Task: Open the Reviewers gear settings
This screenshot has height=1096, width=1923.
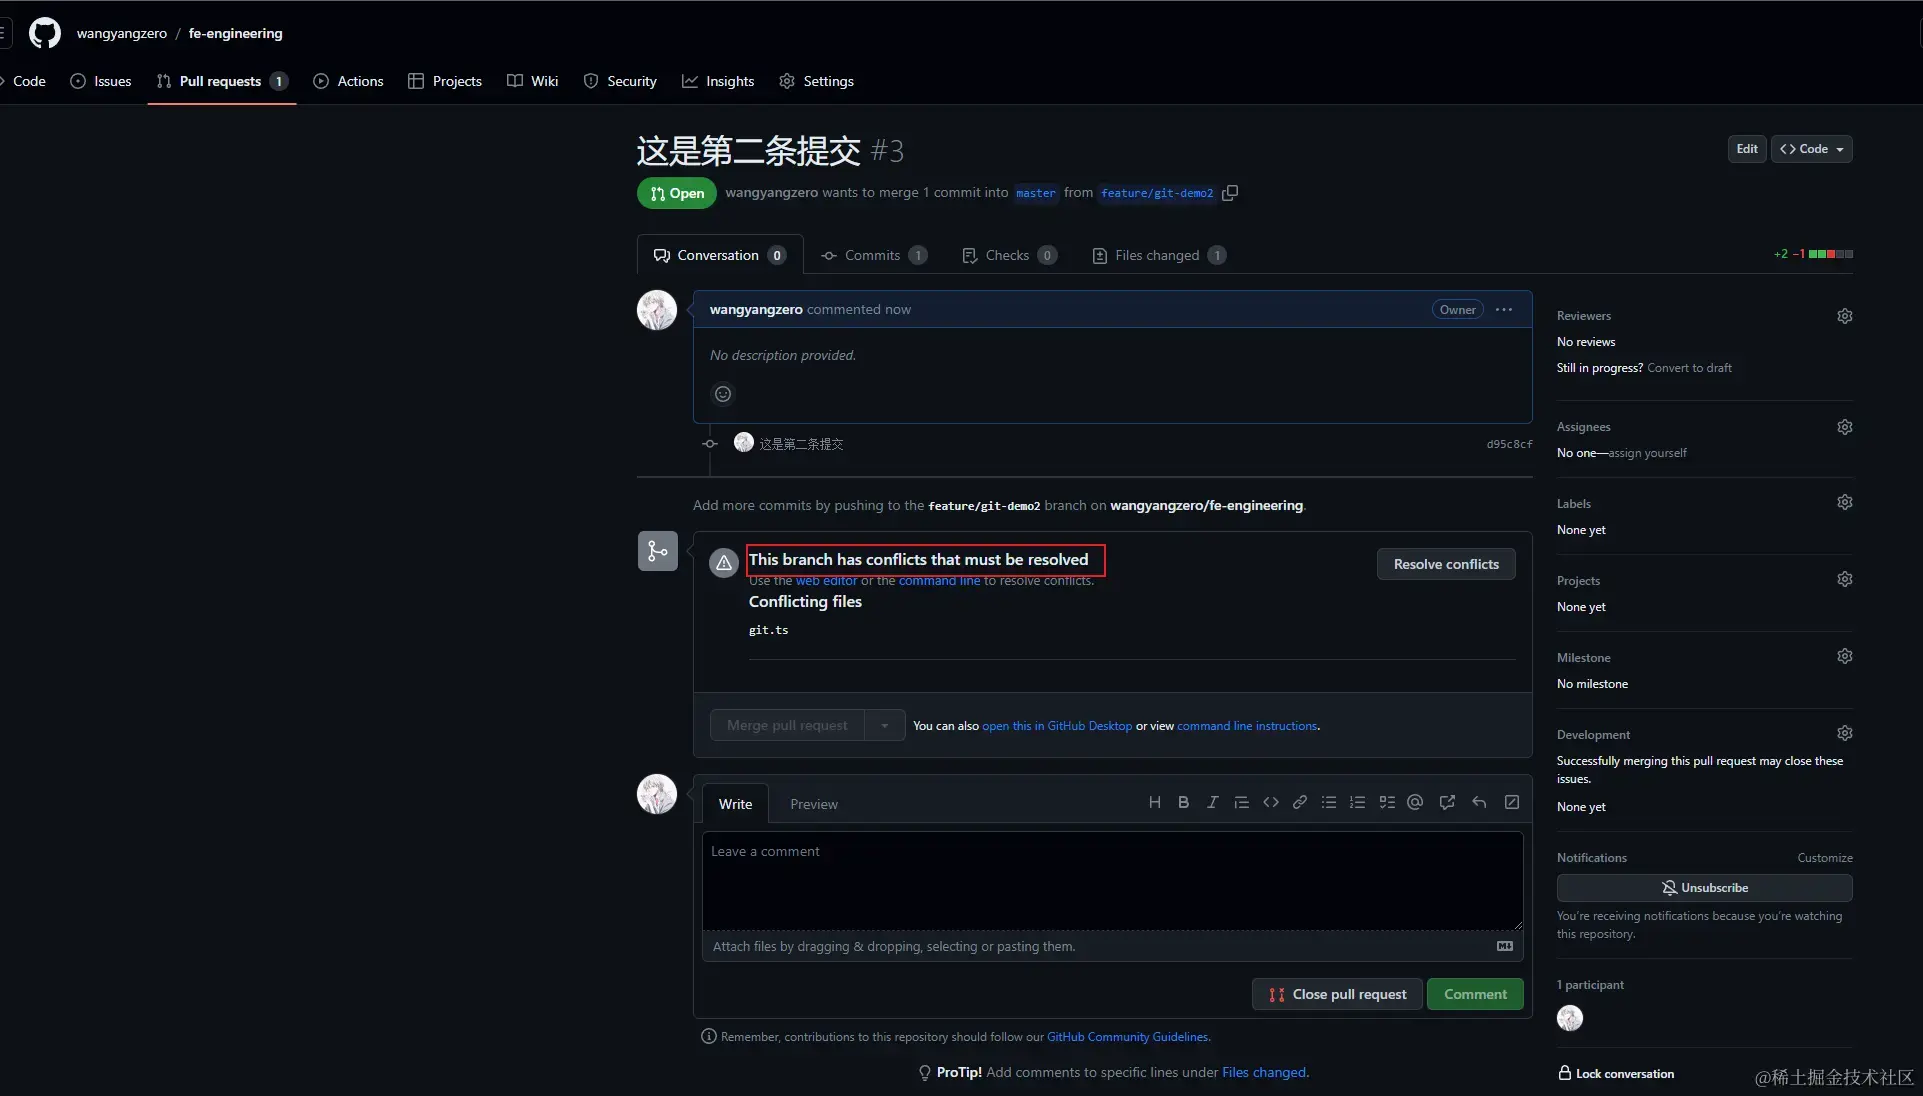Action: click(x=1844, y=316)
